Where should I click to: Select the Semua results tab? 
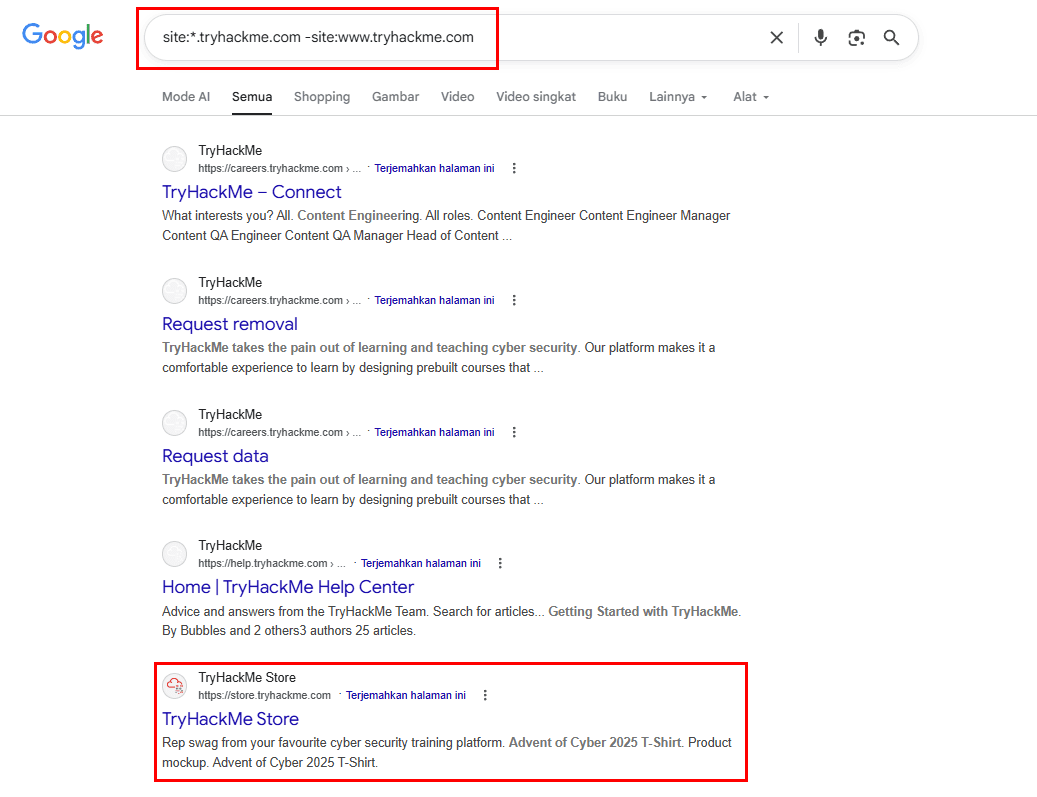252,97
